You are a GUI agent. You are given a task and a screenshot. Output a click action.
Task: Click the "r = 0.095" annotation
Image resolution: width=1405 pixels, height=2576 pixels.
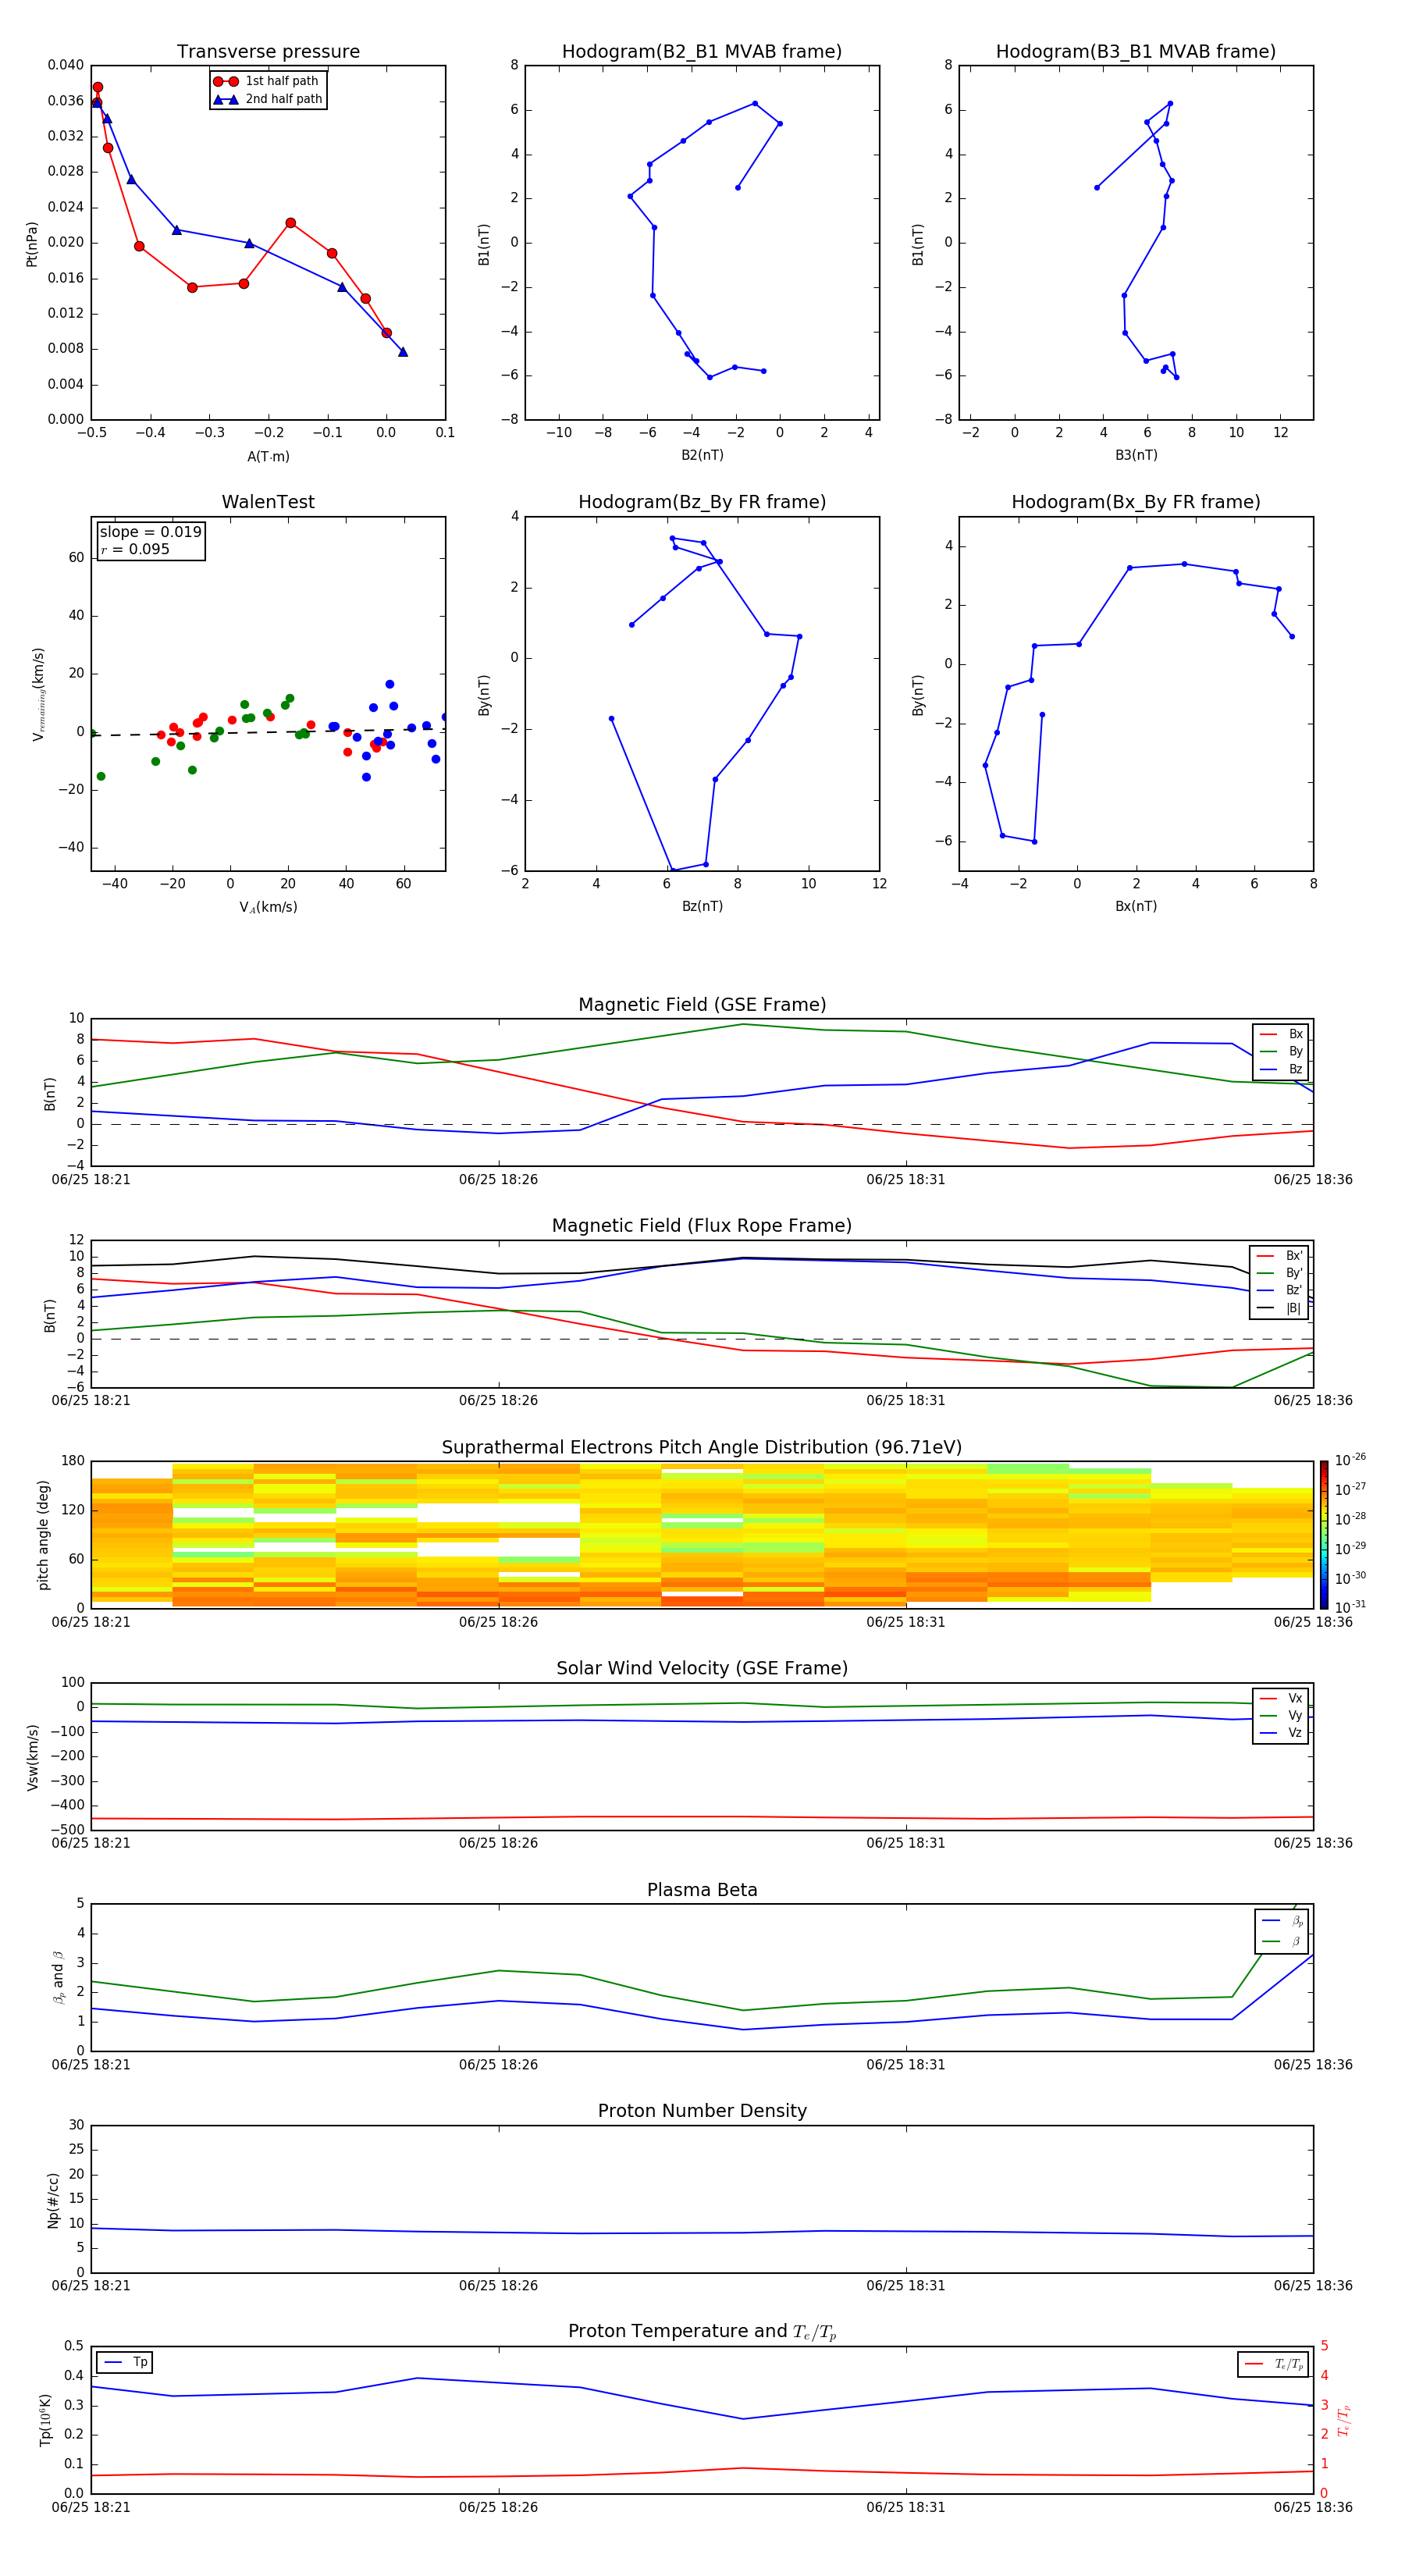click(135, 549)
